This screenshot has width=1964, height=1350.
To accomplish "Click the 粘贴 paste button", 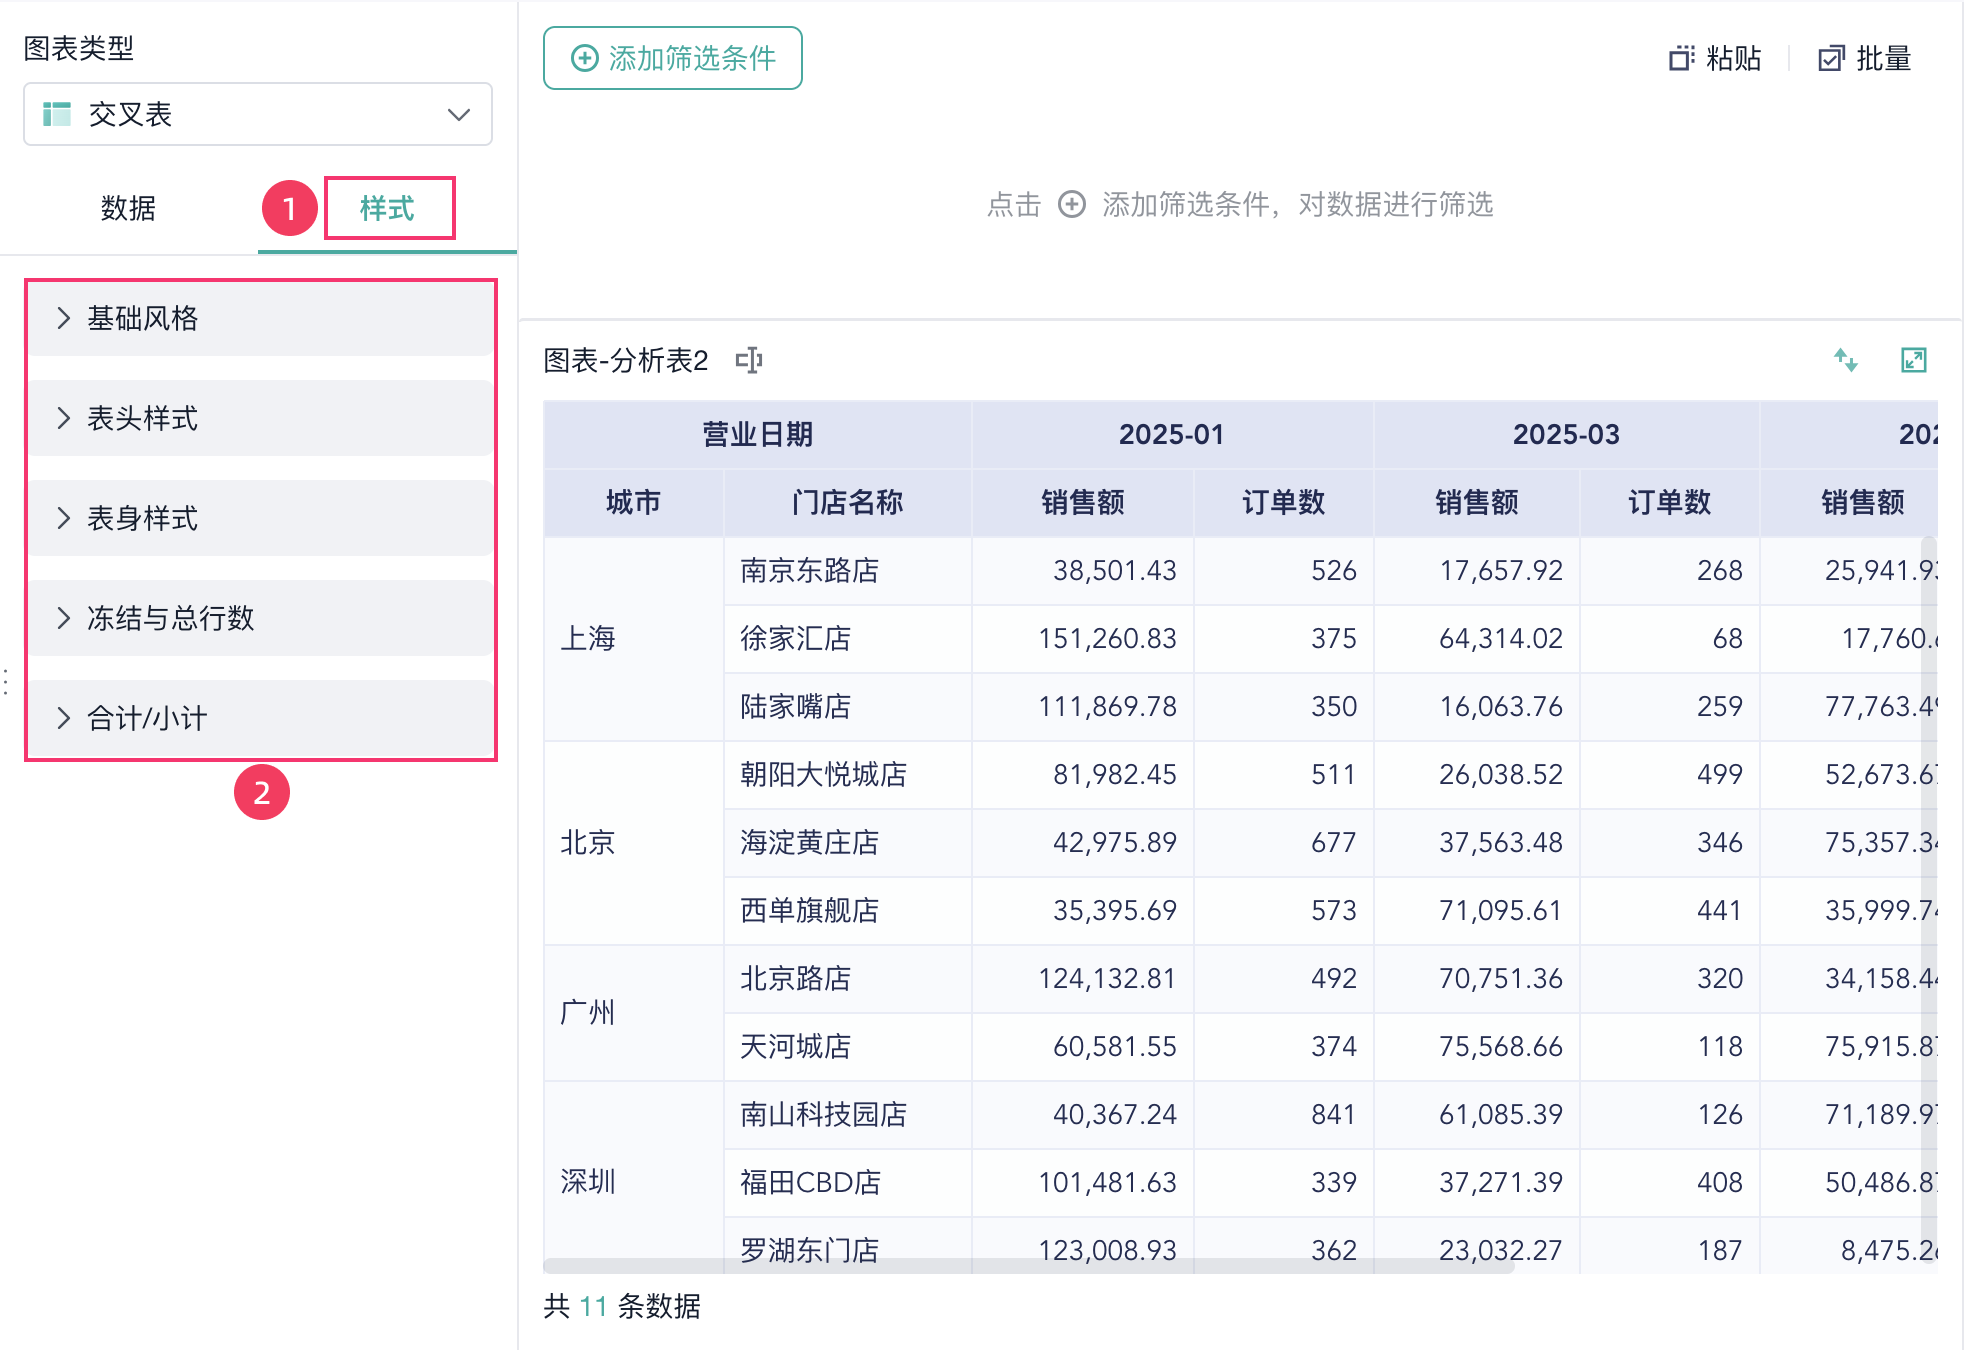I will pyautogui.click(x=1715, y=58).
